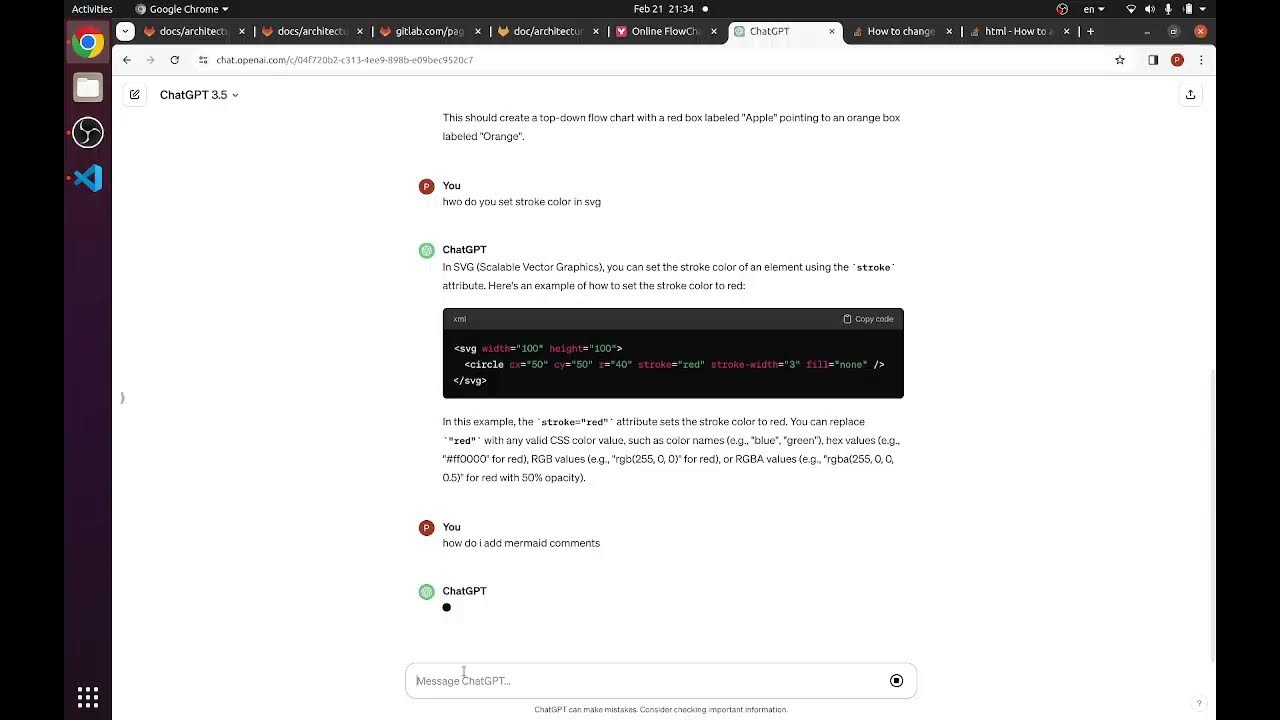1280x720 pixels.
Task: Open the Google Chrome app menu in the top bar
Action: click(x=182, y=9)
